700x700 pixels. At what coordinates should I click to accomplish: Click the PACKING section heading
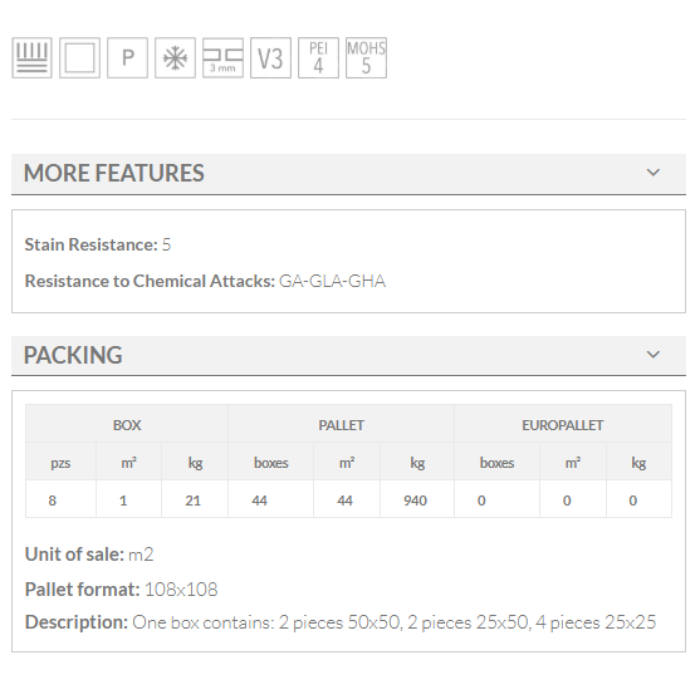pos(73,355)
